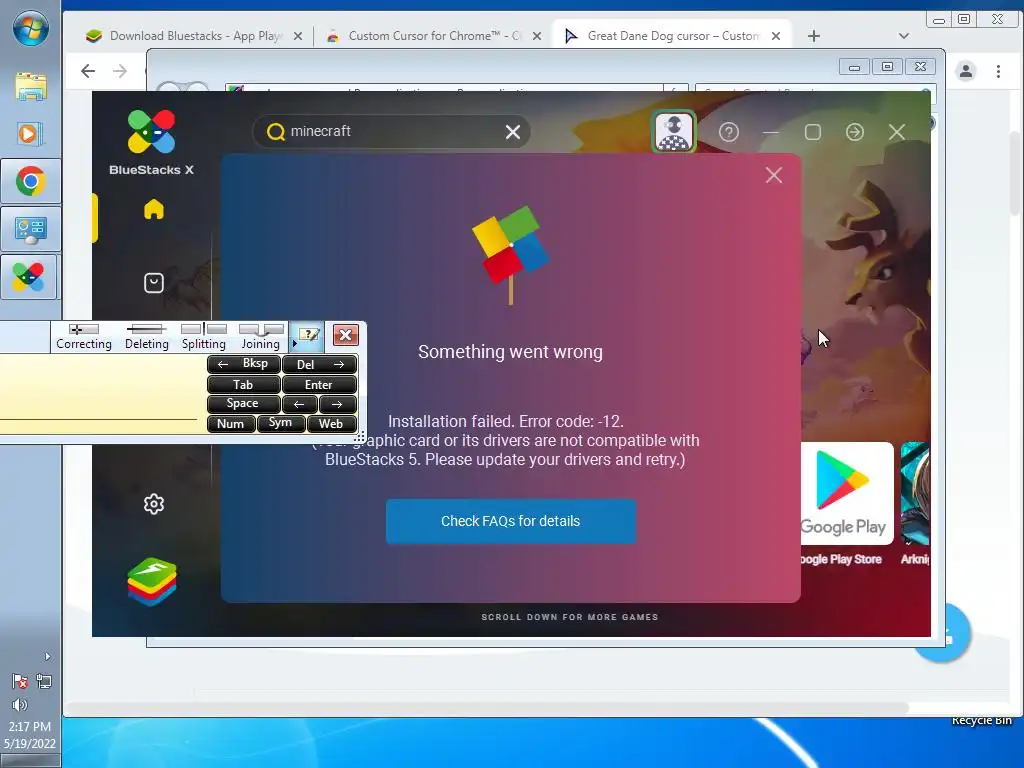Go forward in Chrome
Viewport: 1024px width, 768px height.
pos(120,71)
